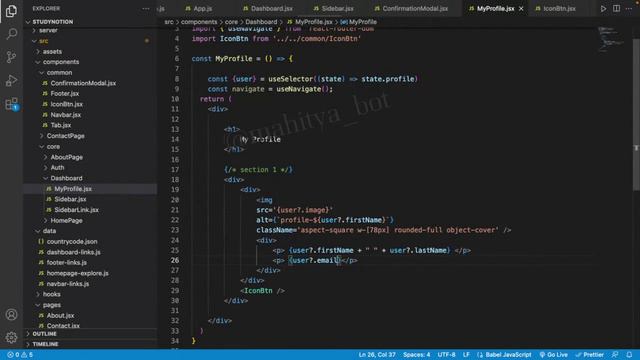The height and width of the screenshot is (360, 640).
Task: Collapse the components folder
Action: (61, 62)
